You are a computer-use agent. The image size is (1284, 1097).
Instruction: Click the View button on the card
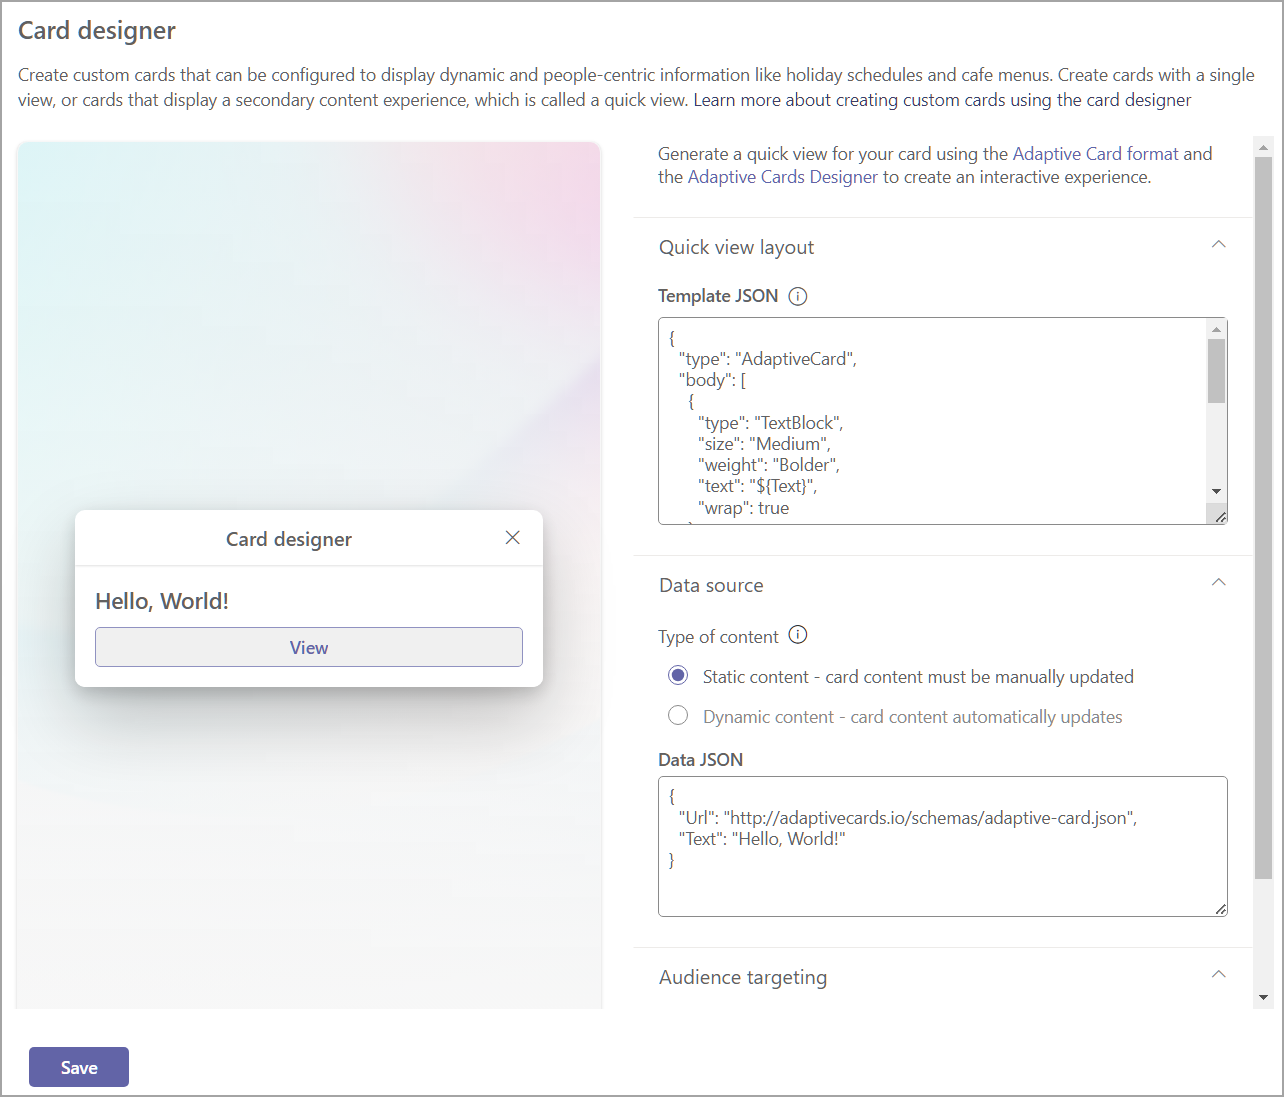pyautogui.click(x=309, y=647)
